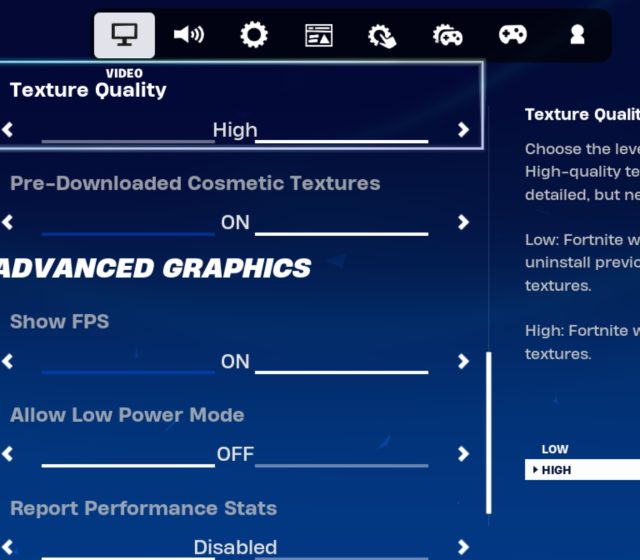Open the Controller options gear-gamepad icon
640x560 pixels.
[x=447, y=36]
